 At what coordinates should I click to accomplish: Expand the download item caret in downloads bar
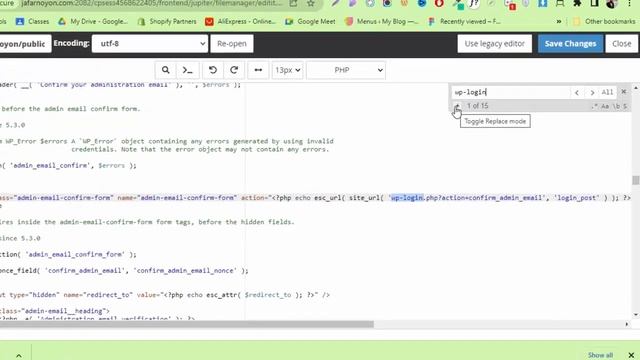[x=19, y=356]
